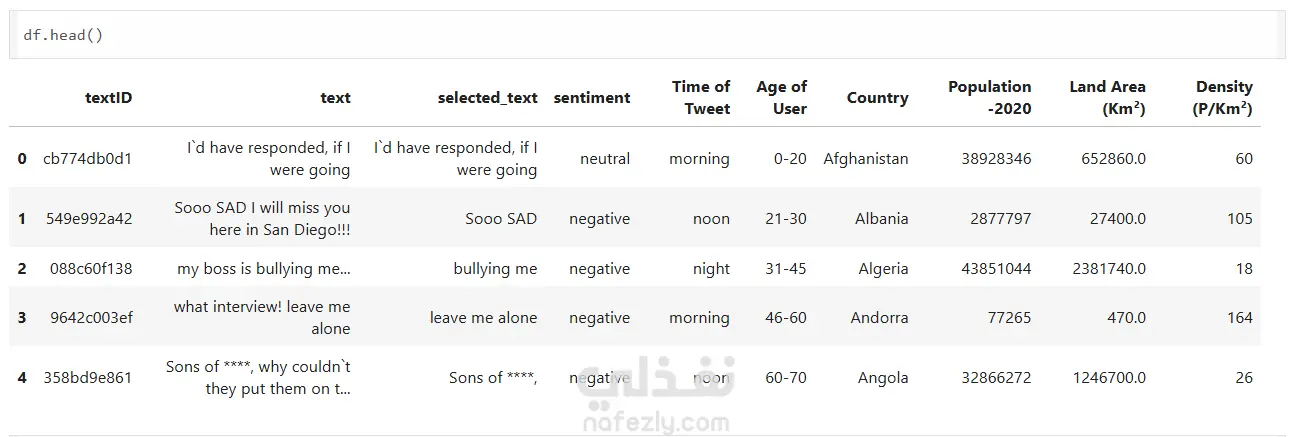Image resolution: width=1312 pixels, height=437 pixels.
Task: Click the row index 2 label
Action: pyautogui.click(x=22, y=269)
